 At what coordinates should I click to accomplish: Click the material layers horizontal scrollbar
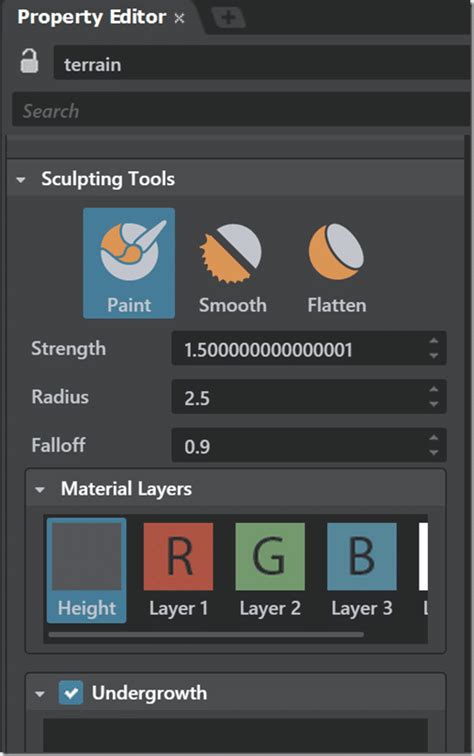206,634
